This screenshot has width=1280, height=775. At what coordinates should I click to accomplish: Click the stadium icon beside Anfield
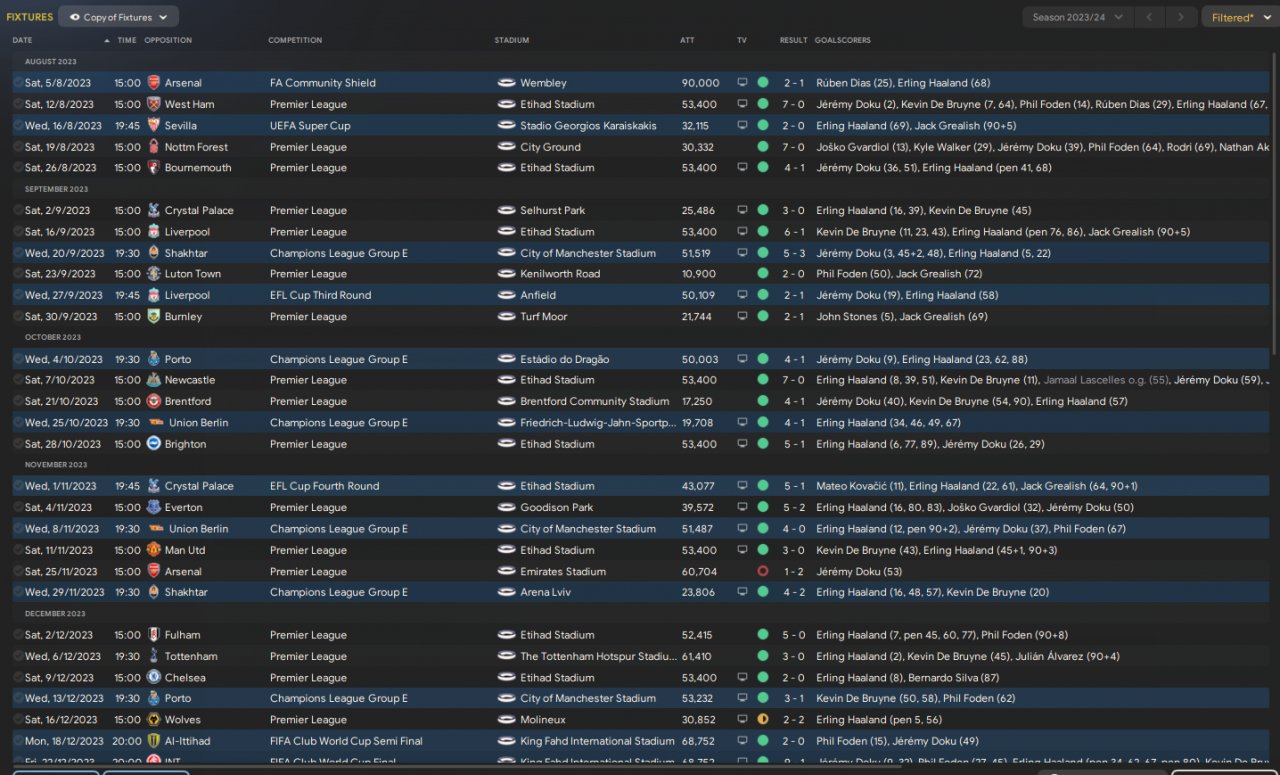click(x=506, y=296)
